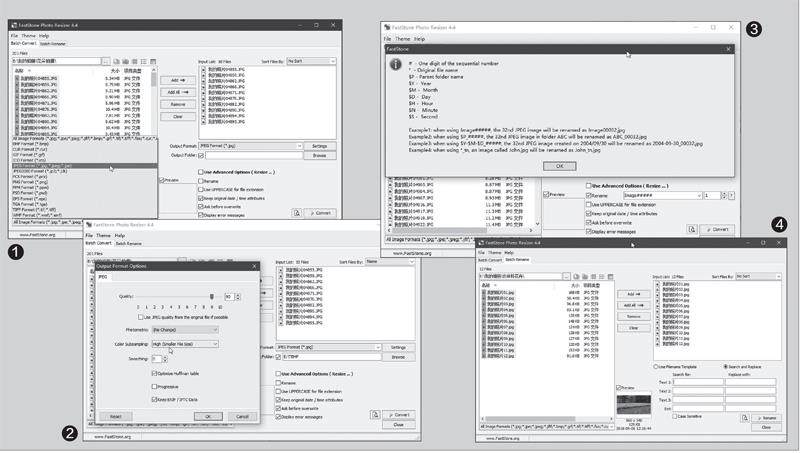Switch to Batch Convert tab in window 4

pyautogui.click(x=490, y=260)
